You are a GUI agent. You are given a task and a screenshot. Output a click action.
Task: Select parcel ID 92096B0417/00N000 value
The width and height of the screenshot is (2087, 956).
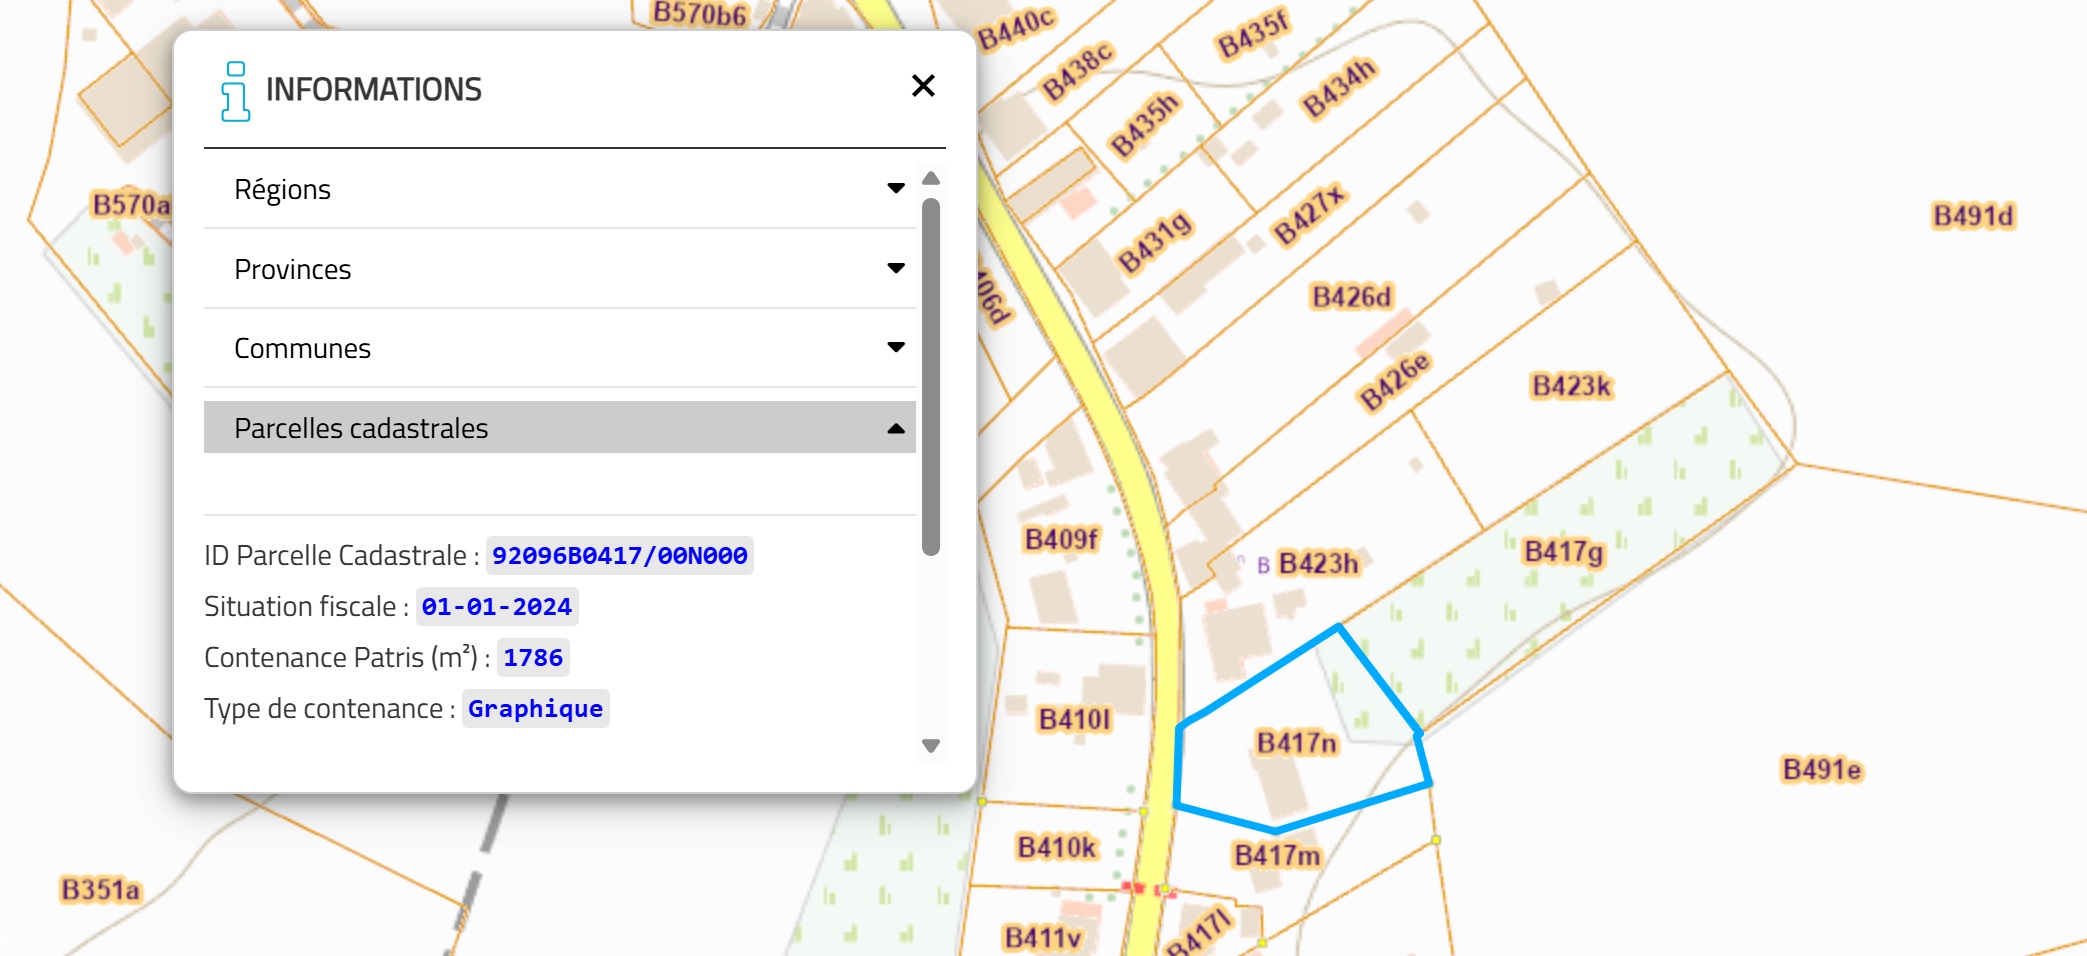(619, 556)
